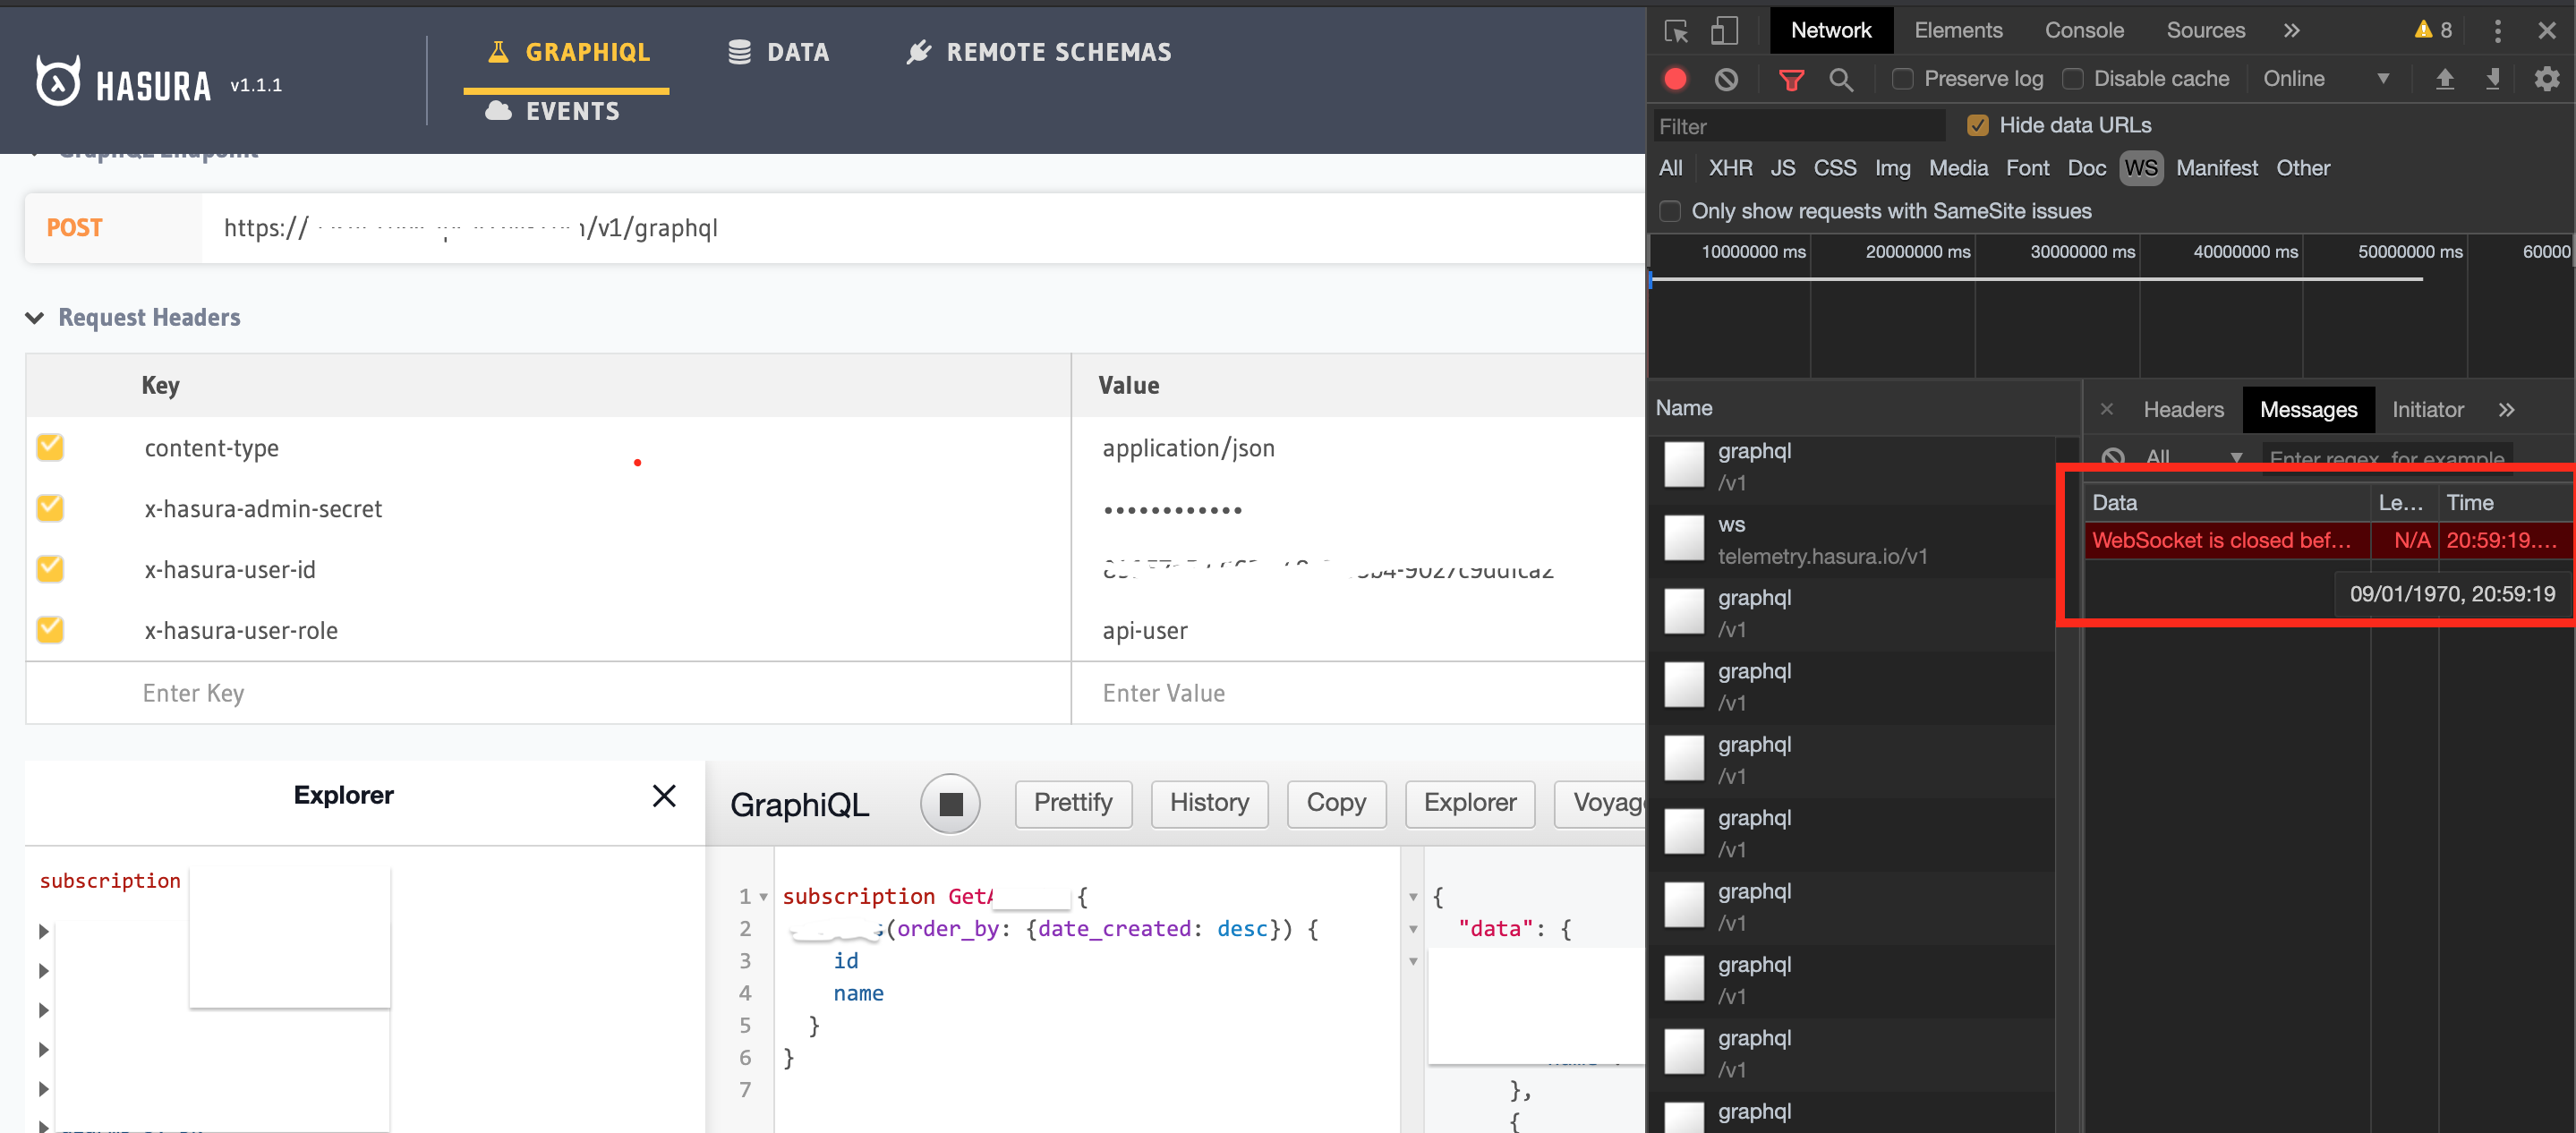Show more request detail tabs
The image size is (2576, 1133).
coord(2506,410)
